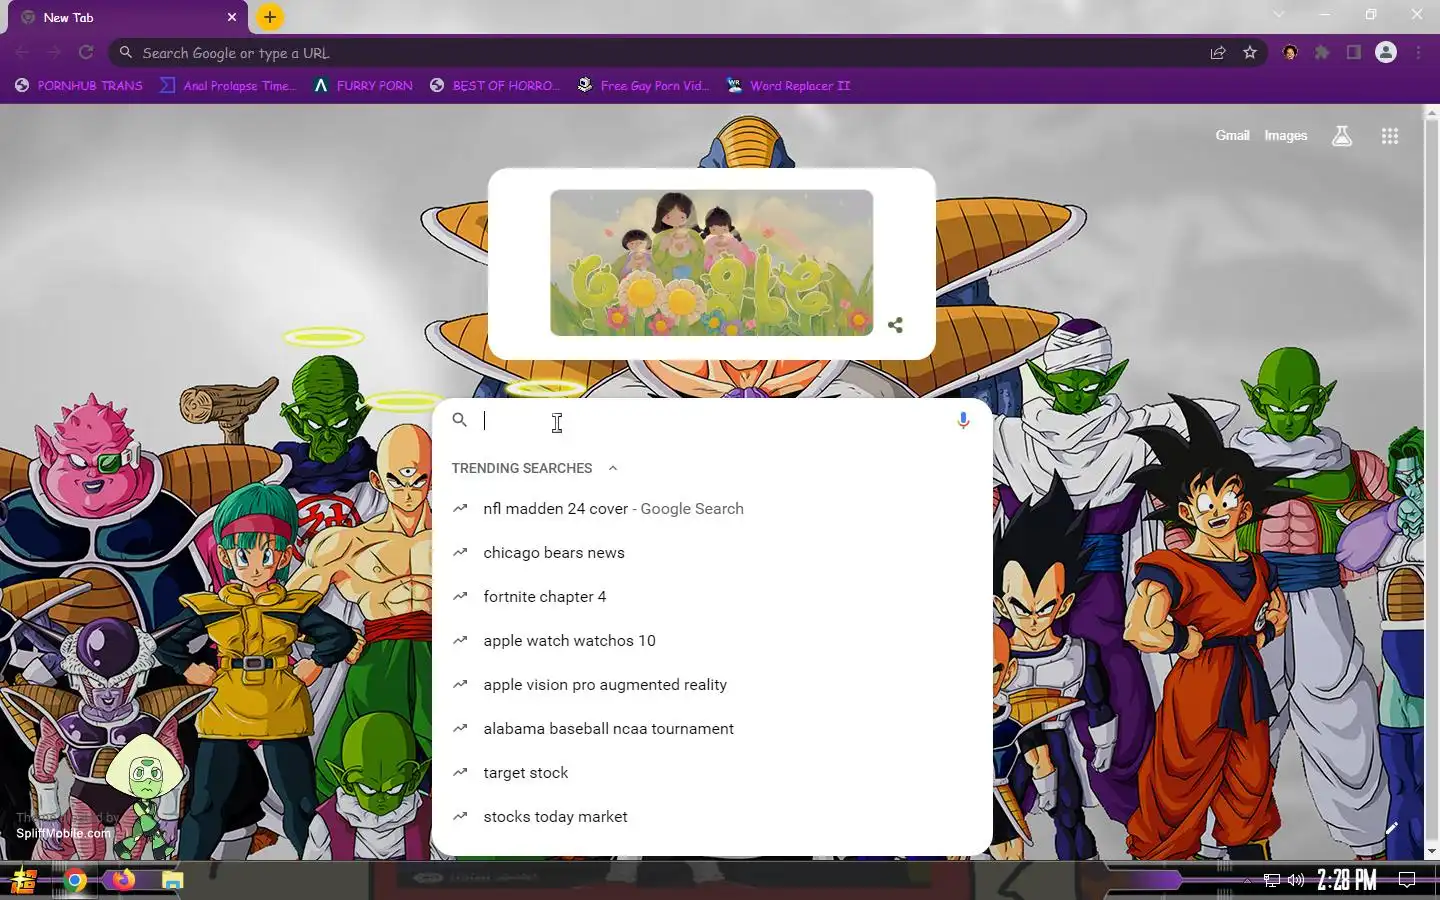The width and height of the screenshot is (1440, 900).
Task: Open the volume speaker tray icon
Action: (x=1296, y=881)
